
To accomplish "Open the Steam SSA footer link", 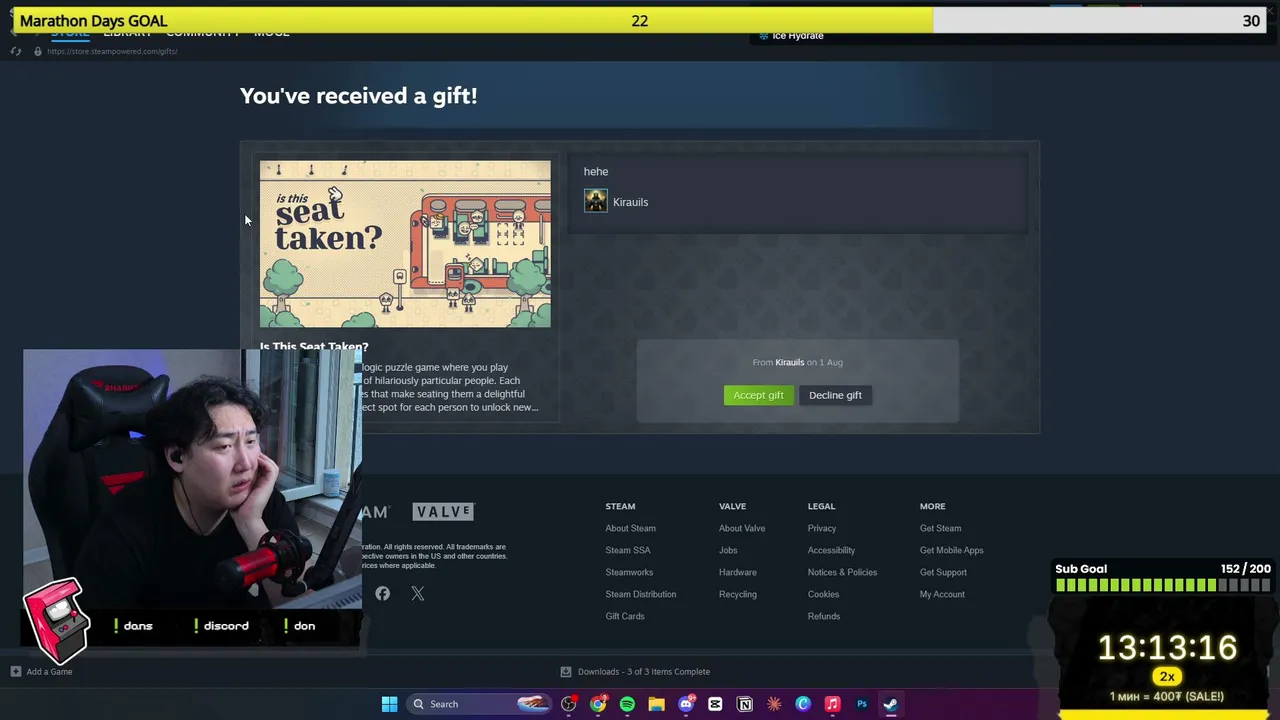I will point(627,550).
